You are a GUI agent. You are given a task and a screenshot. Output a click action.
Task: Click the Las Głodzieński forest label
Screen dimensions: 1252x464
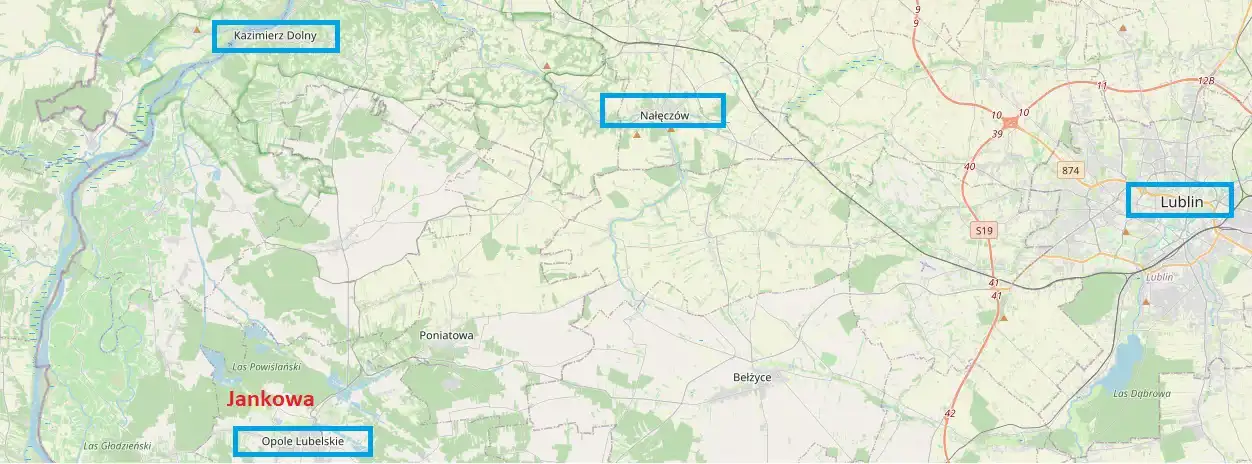point(117,445)
